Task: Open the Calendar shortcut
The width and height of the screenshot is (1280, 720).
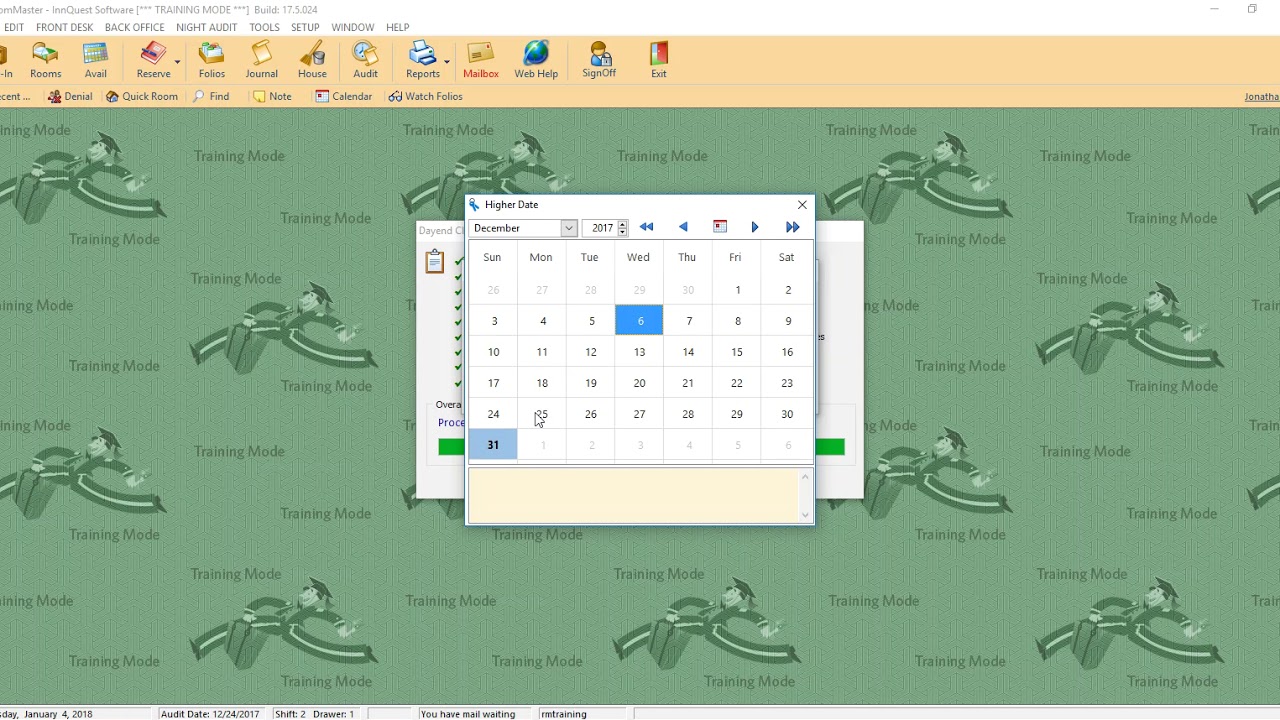Action: 343,97
